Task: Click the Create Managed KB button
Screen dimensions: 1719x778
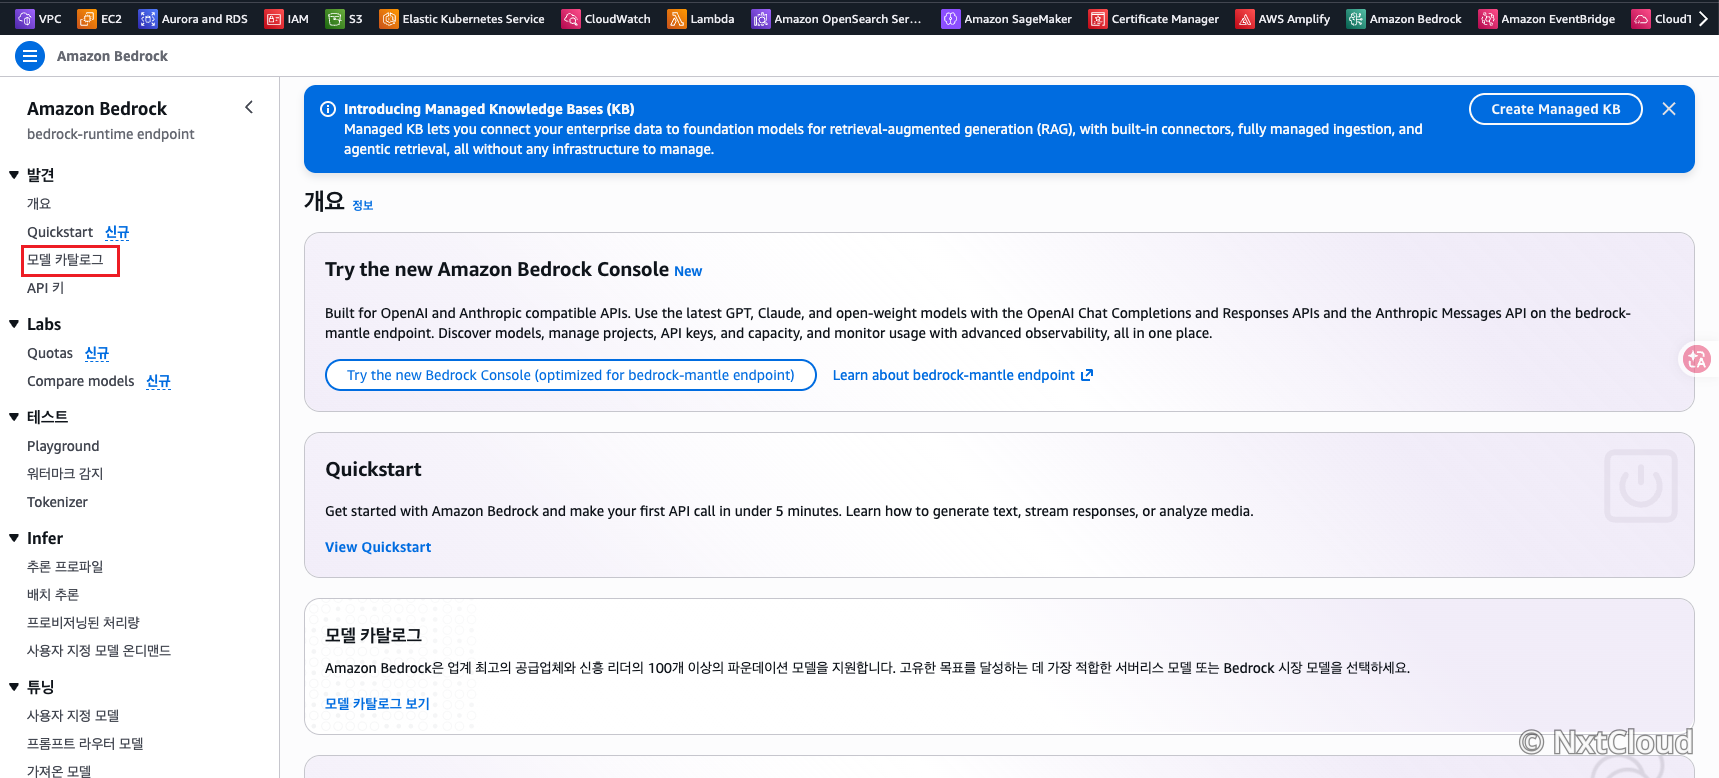Action: [x=1555, y=109]
